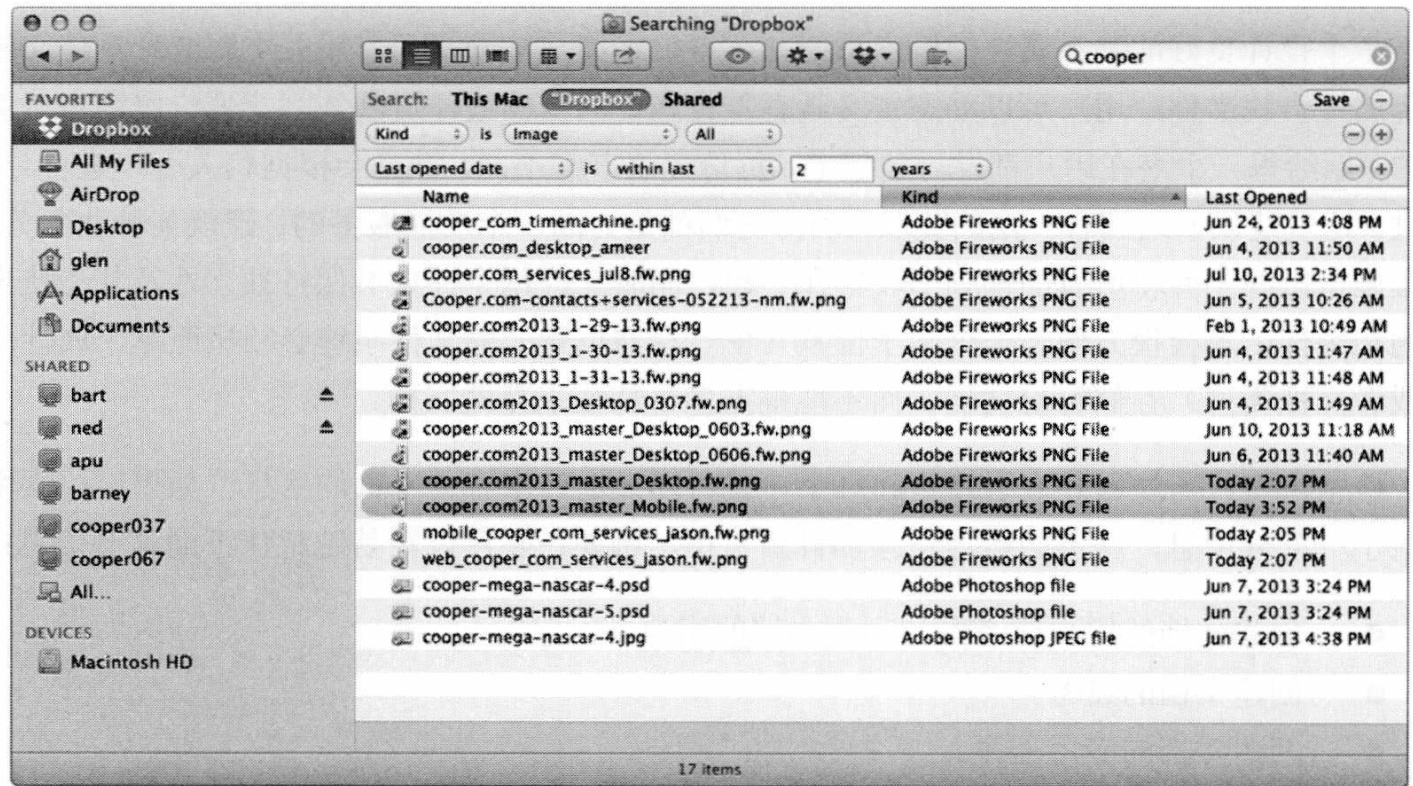Eject the bart shared computer
The image size is (1413, 786).
(x=327, y=395)
